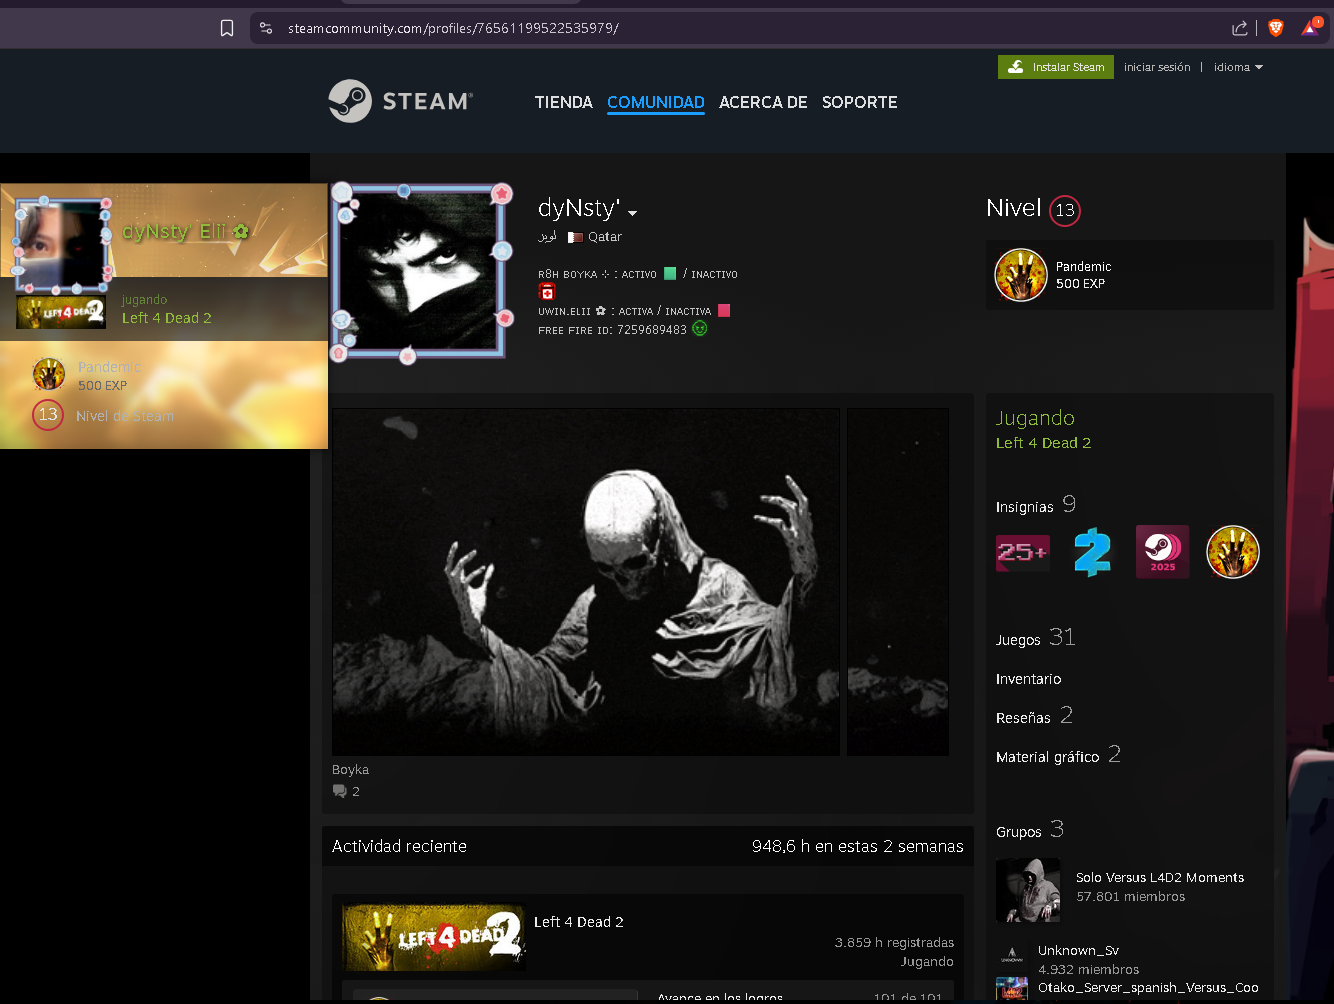The image size is (1334, 1004).
Task: Open the Reseñas link
Action: [x=1023, y=718]
